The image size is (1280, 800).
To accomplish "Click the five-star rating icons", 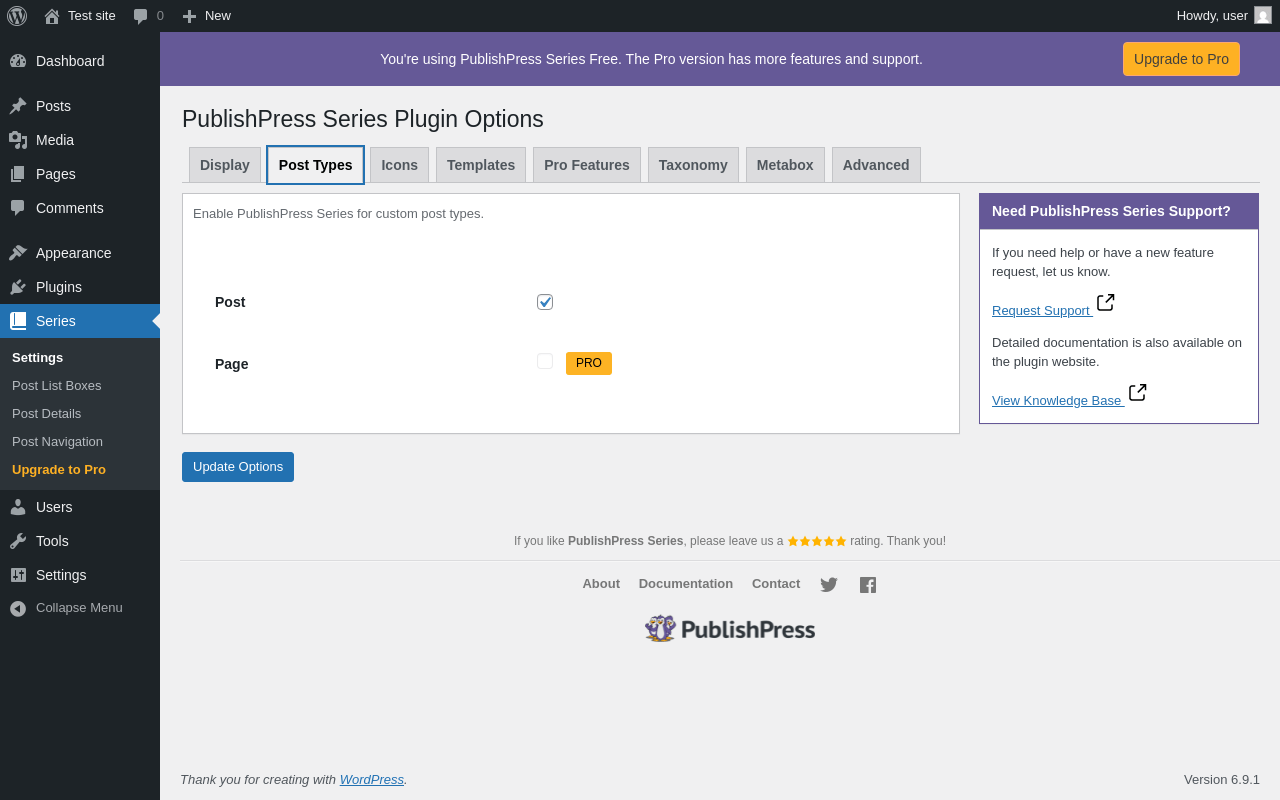I will (817, 541).
